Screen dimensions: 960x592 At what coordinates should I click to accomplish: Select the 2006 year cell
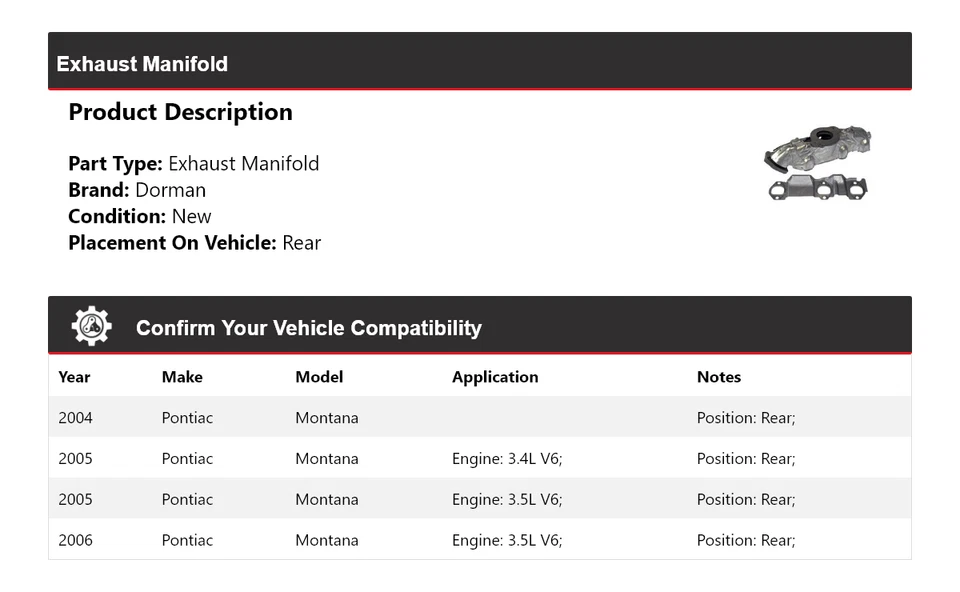click(75, 540)
